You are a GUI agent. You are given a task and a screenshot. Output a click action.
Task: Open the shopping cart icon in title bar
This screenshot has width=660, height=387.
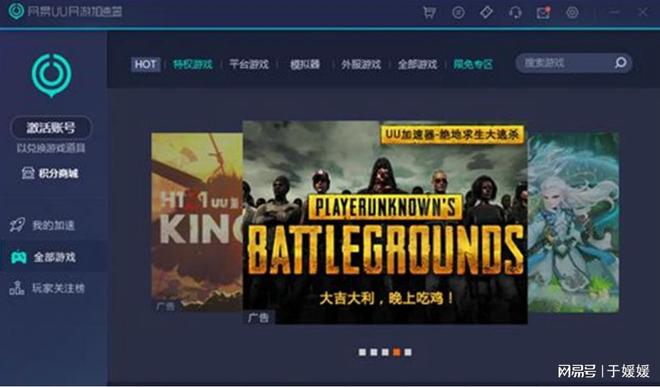tap(429, 12)
